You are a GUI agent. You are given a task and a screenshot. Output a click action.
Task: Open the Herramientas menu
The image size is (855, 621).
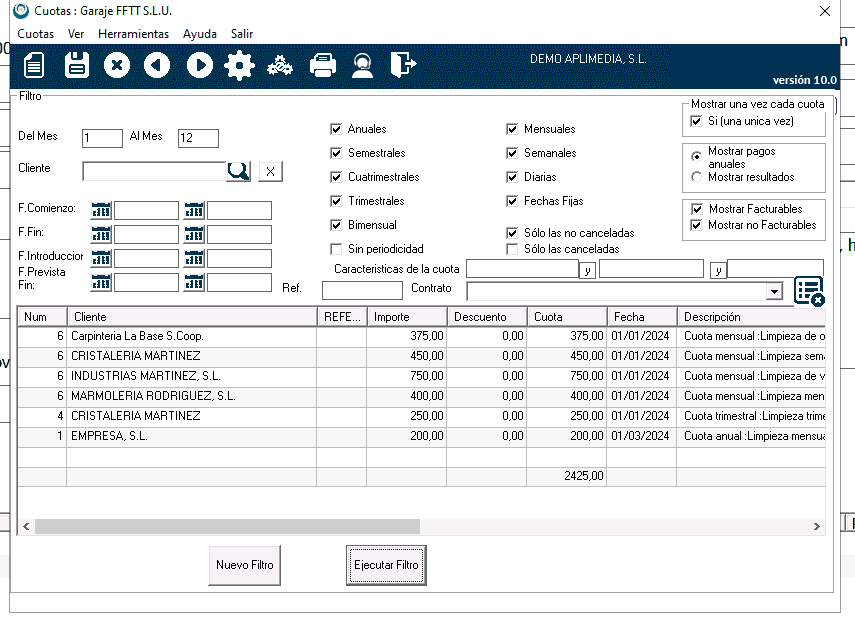pos(133,34)
